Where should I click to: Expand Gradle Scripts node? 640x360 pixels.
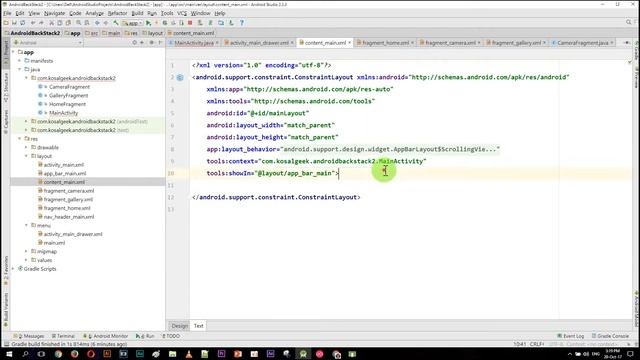pyautogui.click(x=13, y=269)
